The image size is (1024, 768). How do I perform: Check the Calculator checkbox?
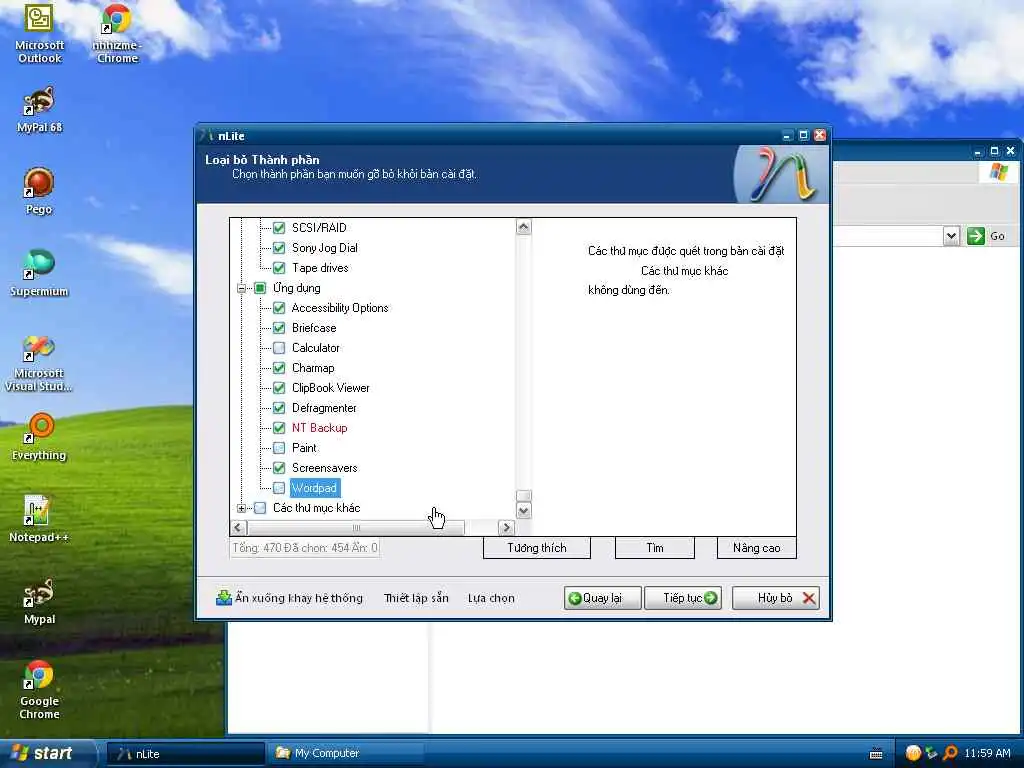click(279, 348)
